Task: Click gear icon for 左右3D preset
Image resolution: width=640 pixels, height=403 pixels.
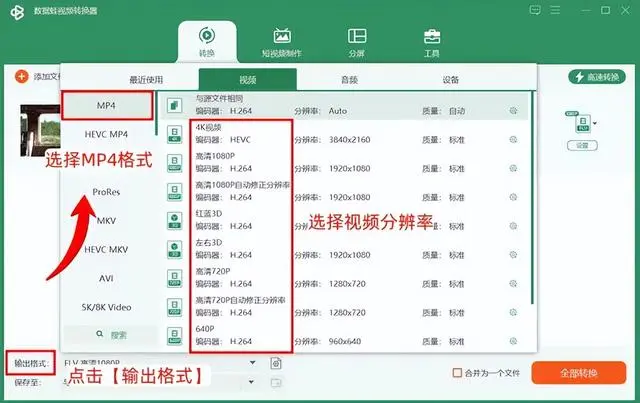Action: click(x=513, y=255)
